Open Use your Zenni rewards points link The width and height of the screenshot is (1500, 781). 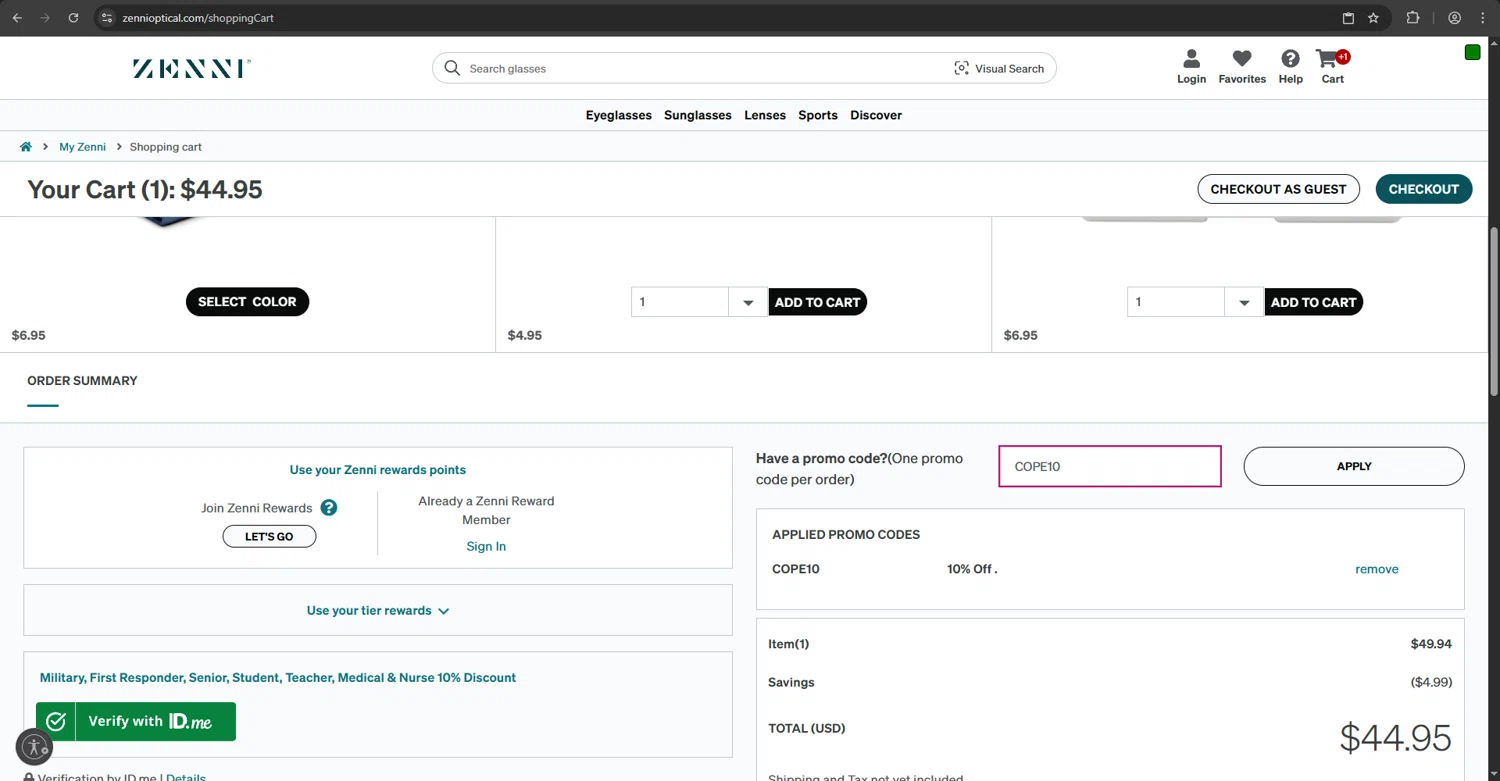(378, 470)
